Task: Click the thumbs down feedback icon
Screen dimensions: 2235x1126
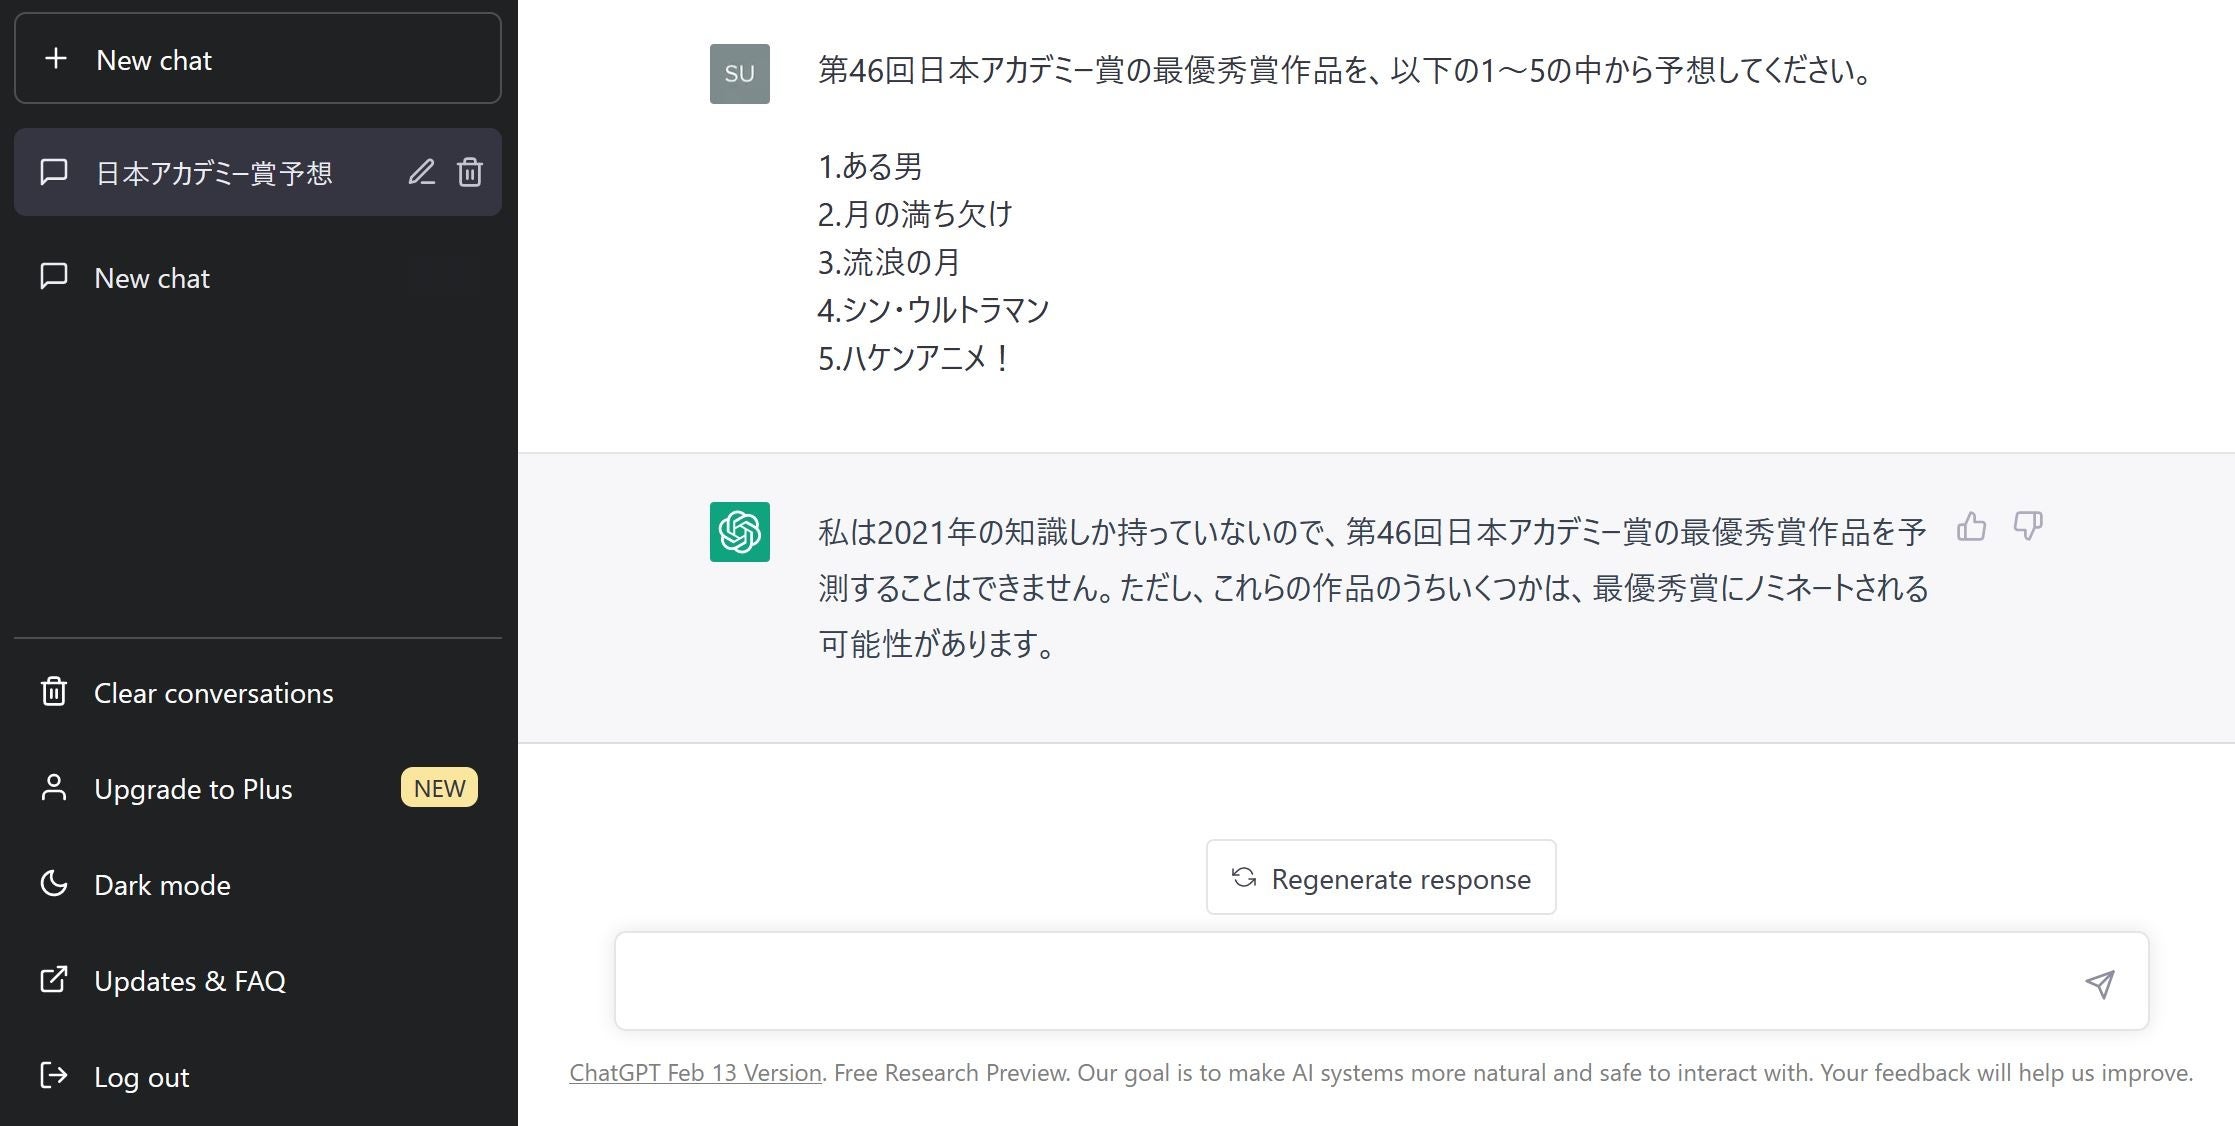Action: (x=2027, y=526)
